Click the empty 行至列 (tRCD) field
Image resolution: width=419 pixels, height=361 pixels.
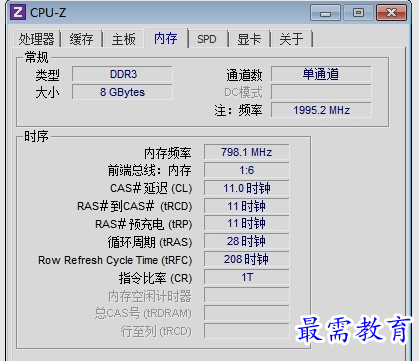pos(246,331)
